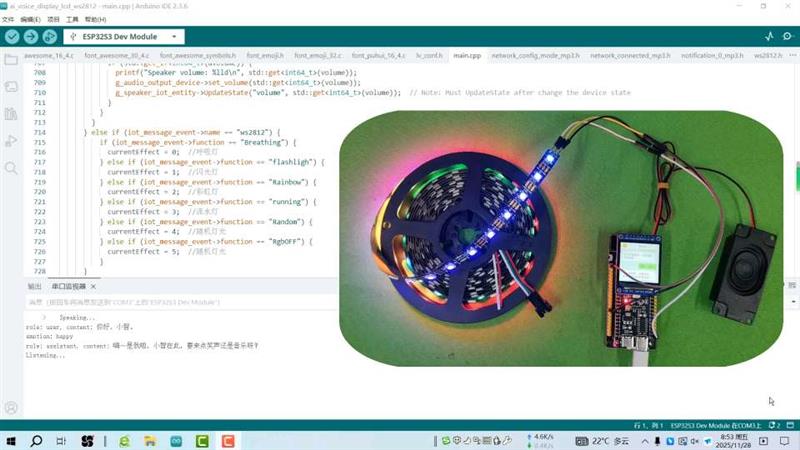
Task: Open the sidebar Search panel
Action: tap(11, 168)
